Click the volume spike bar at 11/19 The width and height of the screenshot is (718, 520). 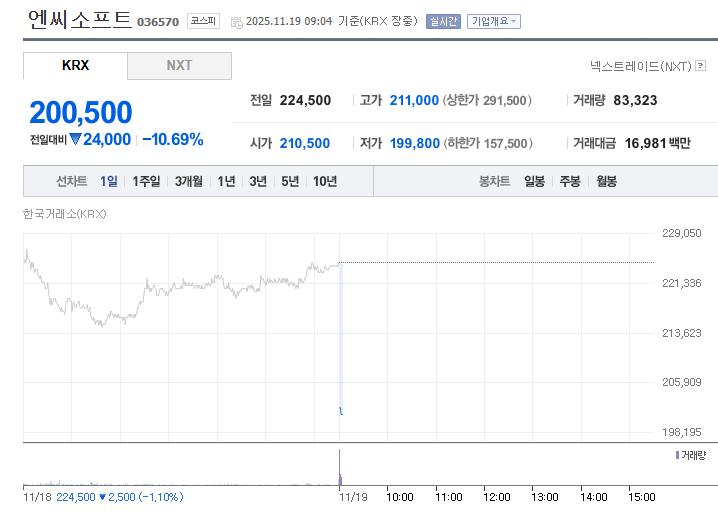(340, 468)
